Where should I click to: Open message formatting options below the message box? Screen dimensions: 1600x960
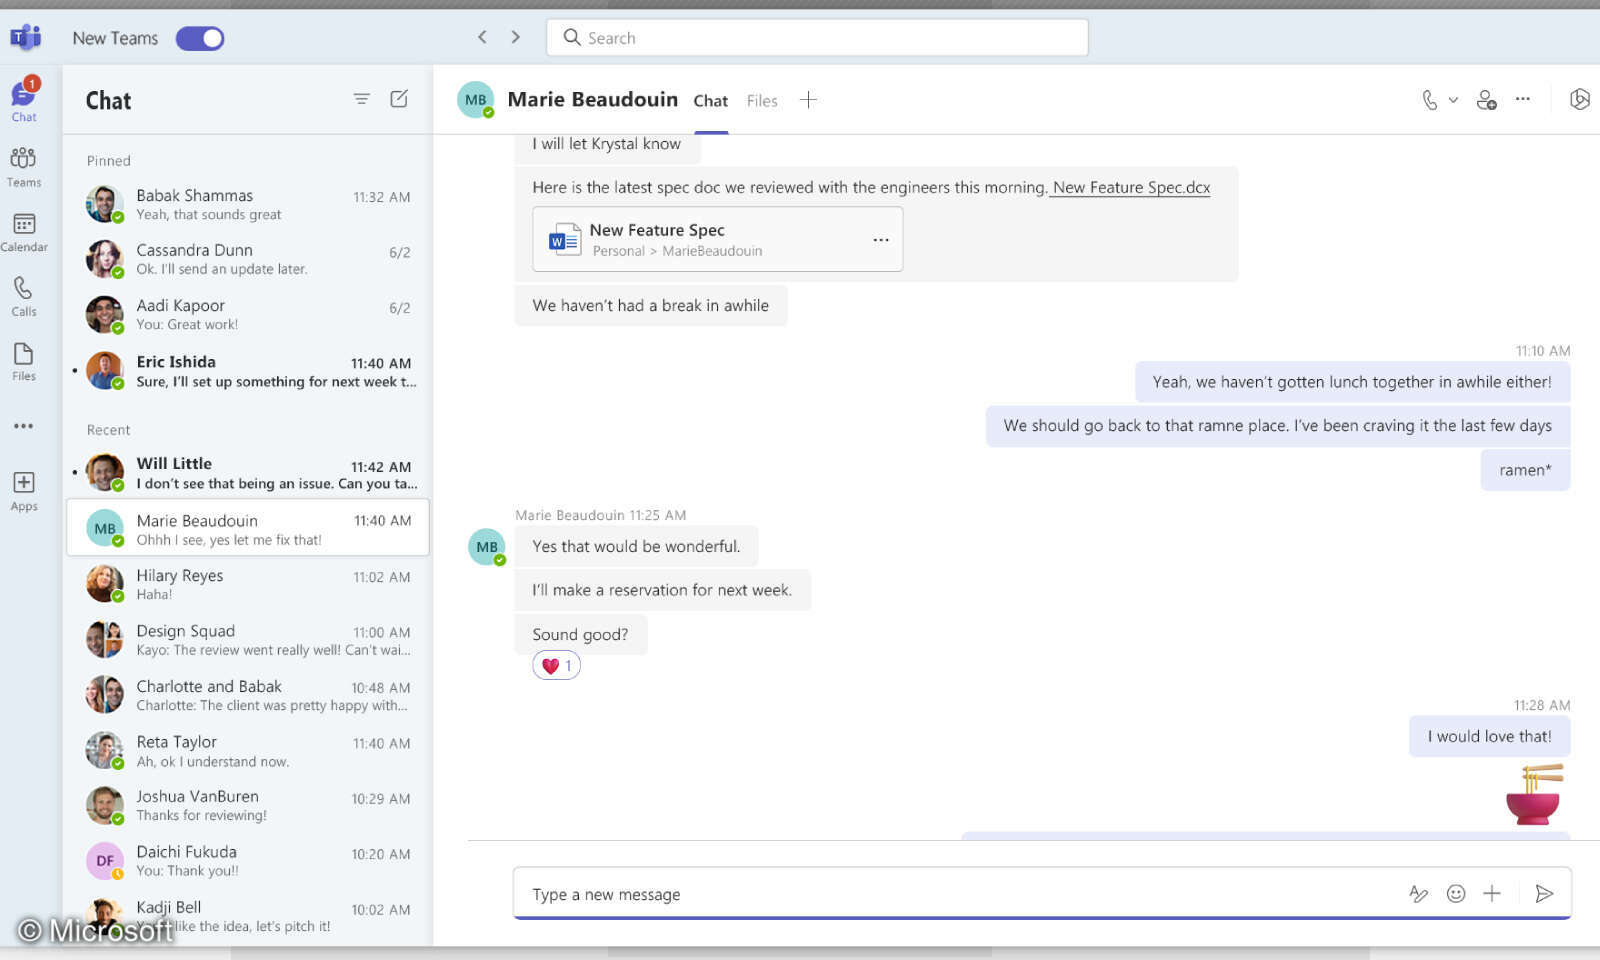tap(1419, 894)
